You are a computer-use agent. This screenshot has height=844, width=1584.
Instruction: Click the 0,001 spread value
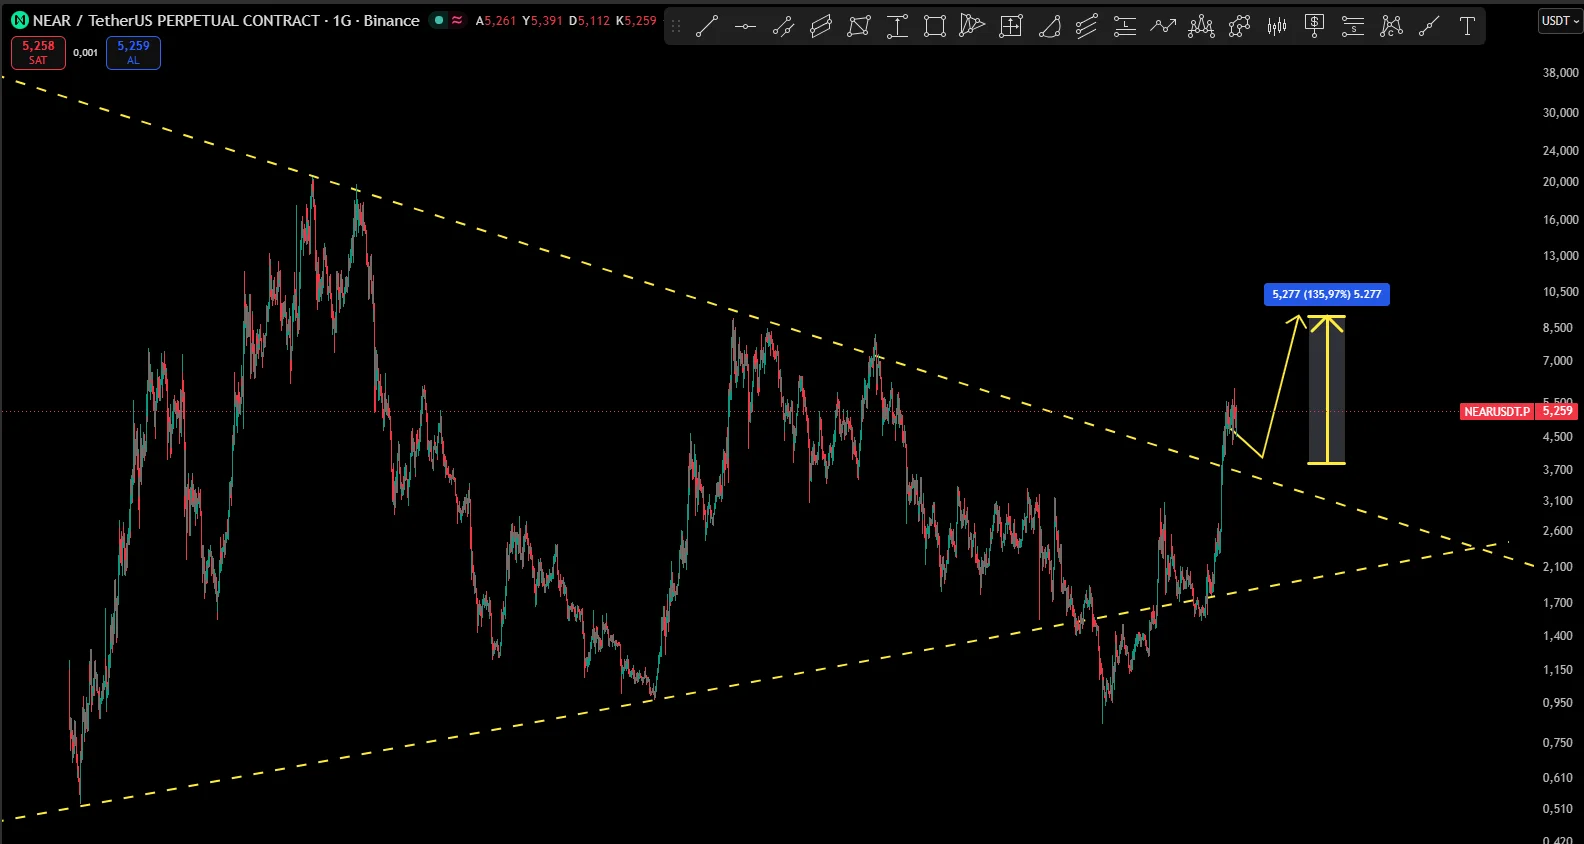(86, 53)
